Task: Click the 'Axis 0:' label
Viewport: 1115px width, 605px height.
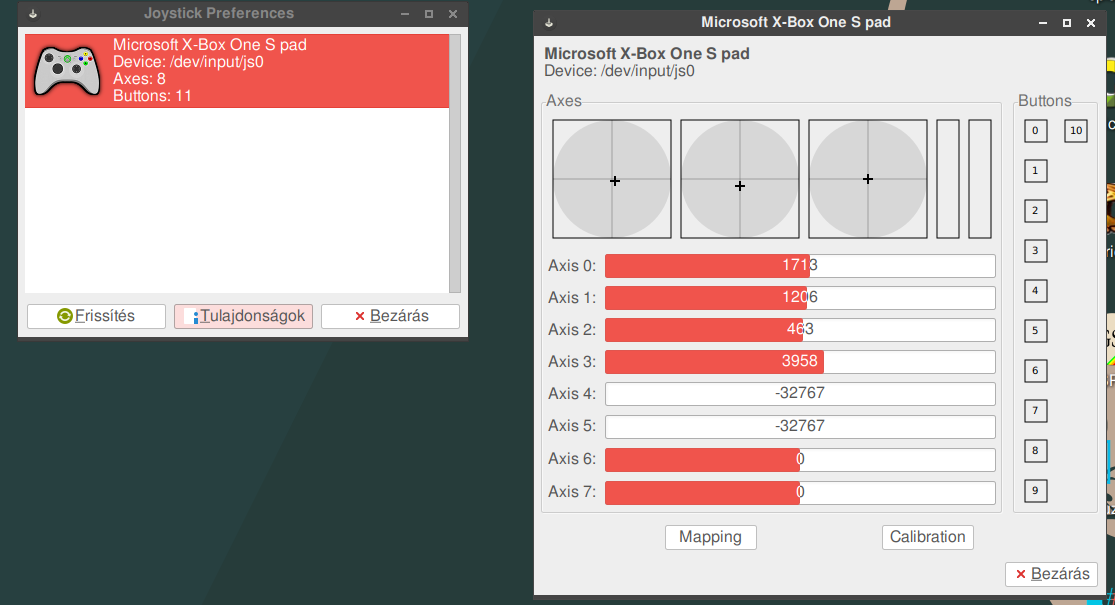Action: tap(572, 266)
